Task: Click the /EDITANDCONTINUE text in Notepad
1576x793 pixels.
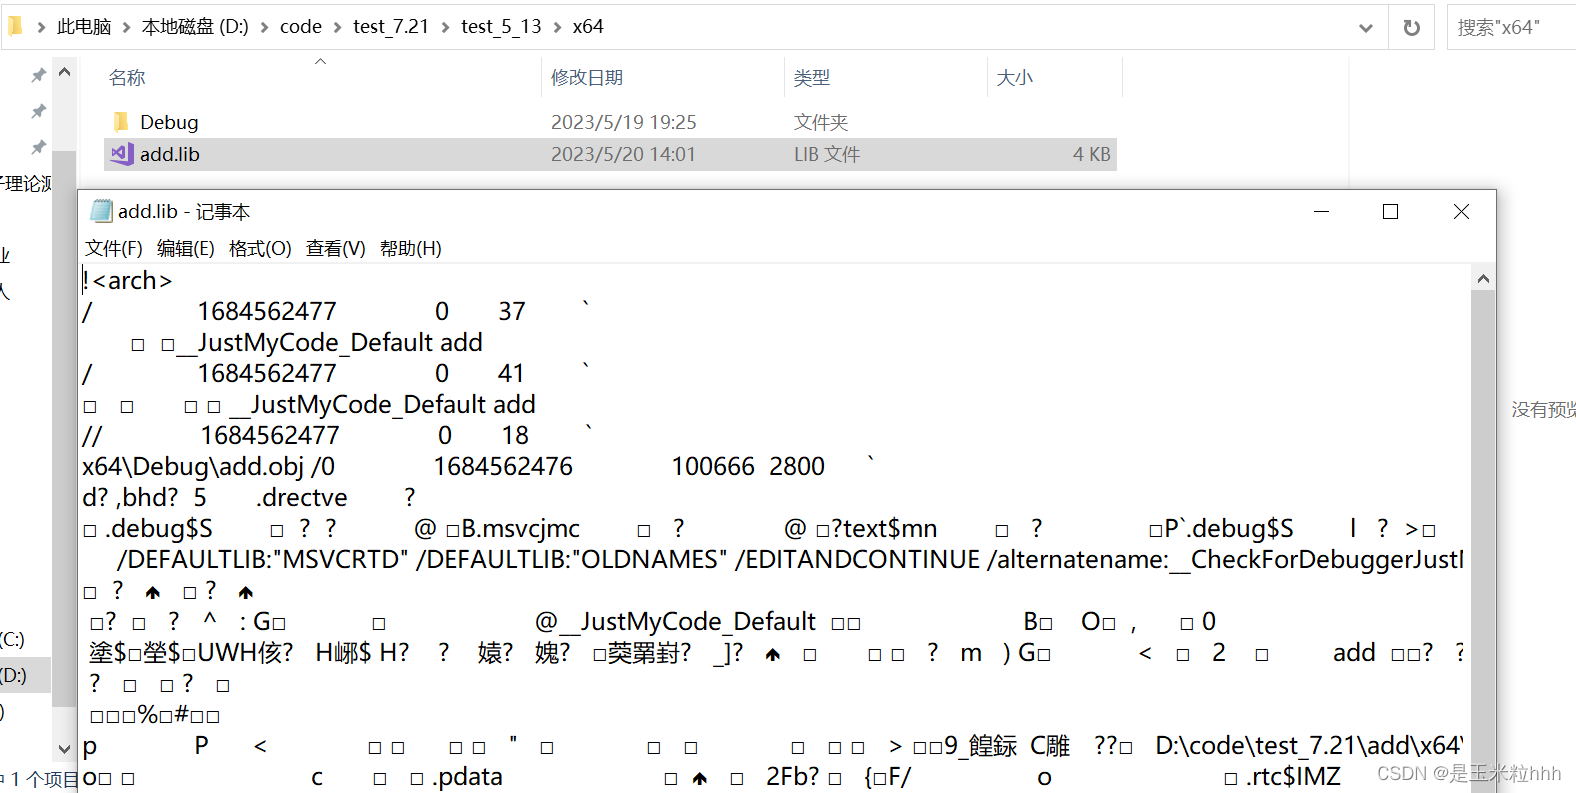Action: 857,559
